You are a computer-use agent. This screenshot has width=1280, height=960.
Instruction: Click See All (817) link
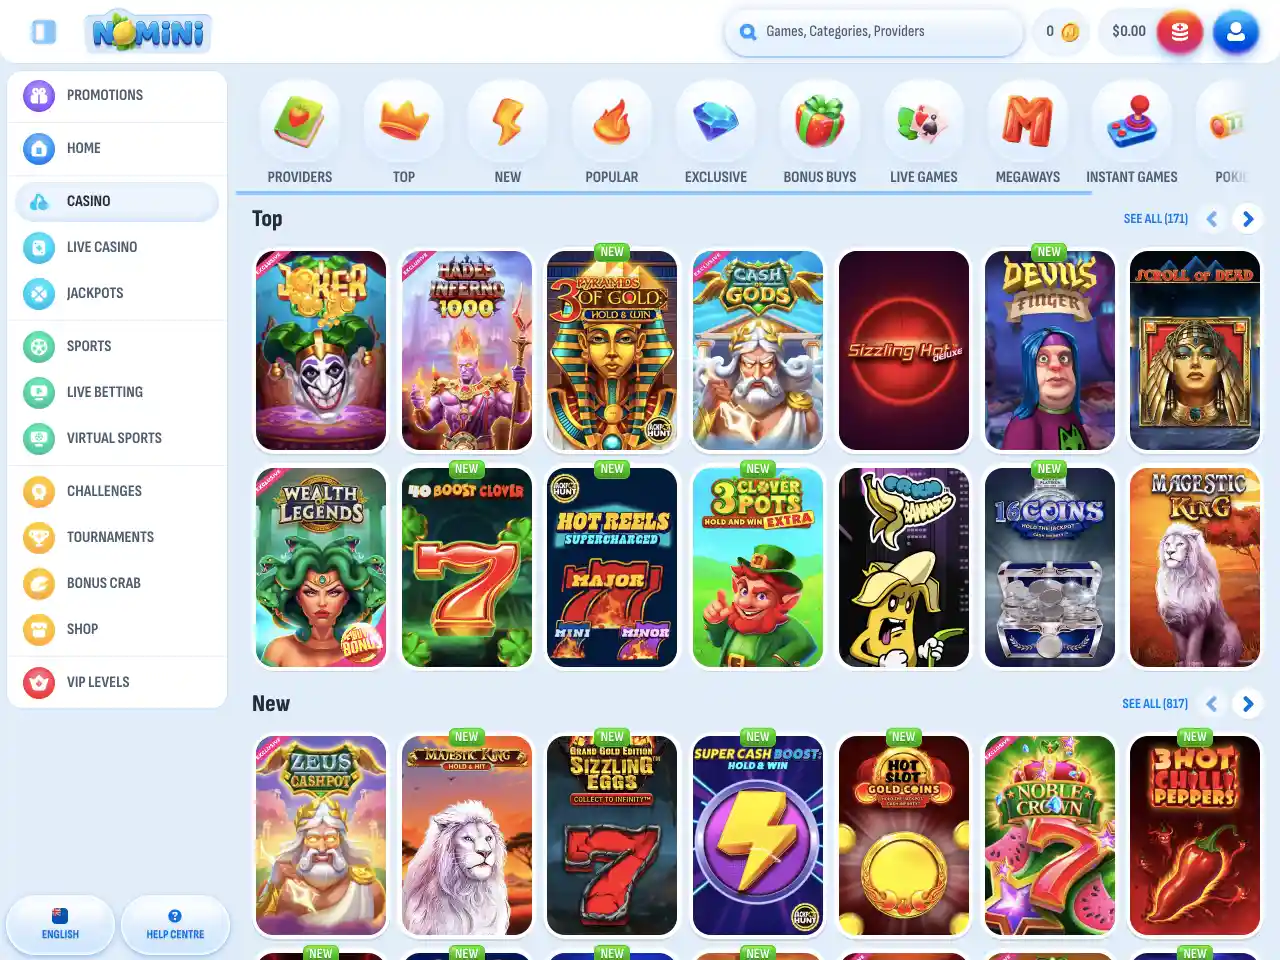1155,704
